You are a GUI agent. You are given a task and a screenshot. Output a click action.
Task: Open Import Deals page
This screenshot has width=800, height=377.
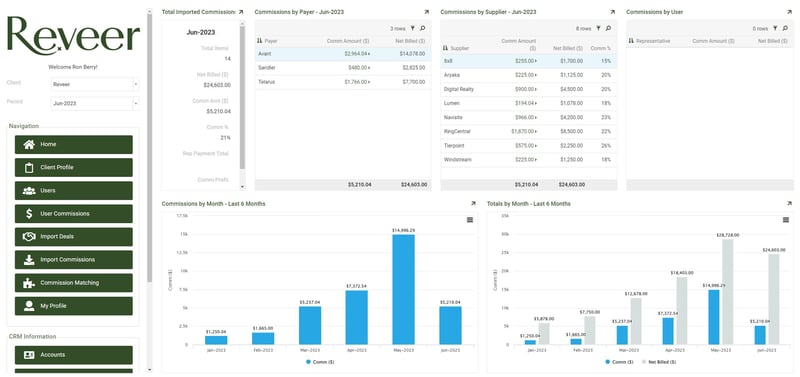click(73, 237)
